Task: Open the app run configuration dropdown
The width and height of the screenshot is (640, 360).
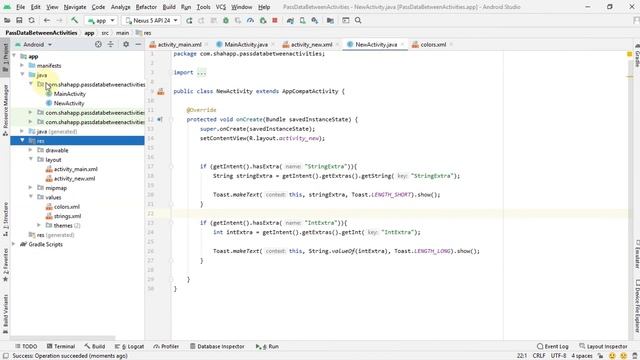Action: click(x=101, y=20)
